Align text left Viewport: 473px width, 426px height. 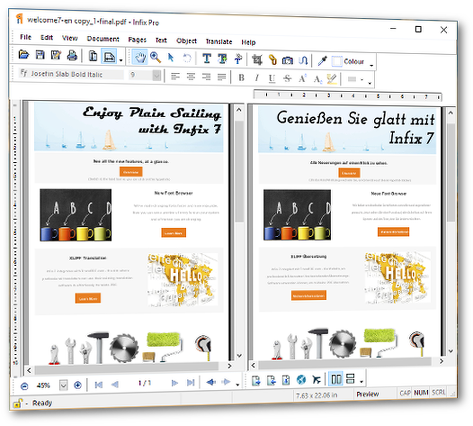coord(175,77)
